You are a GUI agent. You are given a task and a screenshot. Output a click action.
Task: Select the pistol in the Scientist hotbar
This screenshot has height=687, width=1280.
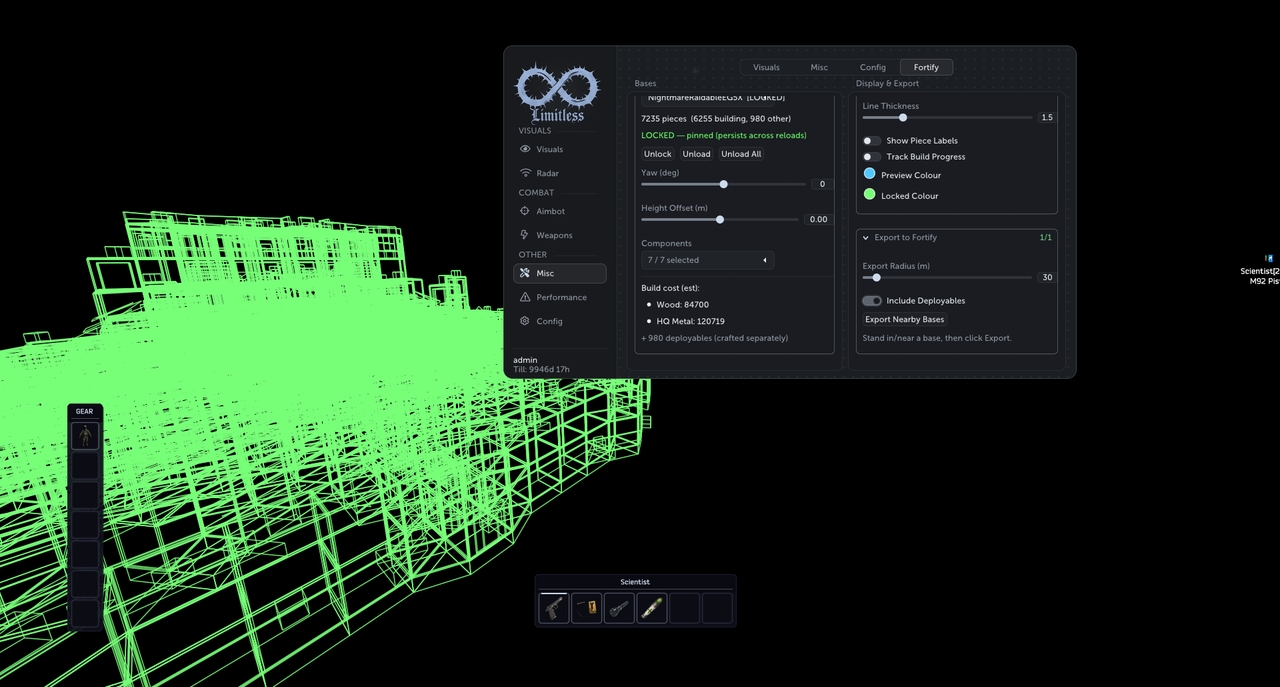click(x=553, y=608)
